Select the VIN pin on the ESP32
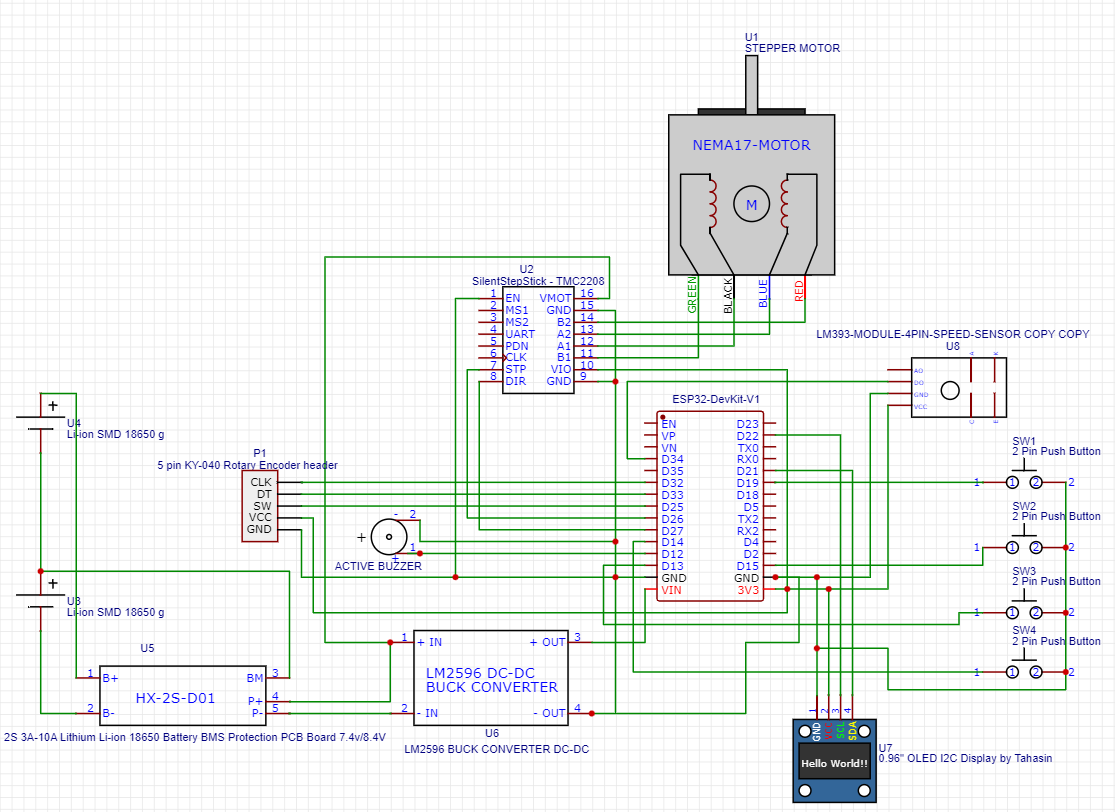Viewport: 1115px width, 812px height. pos(672,591)
